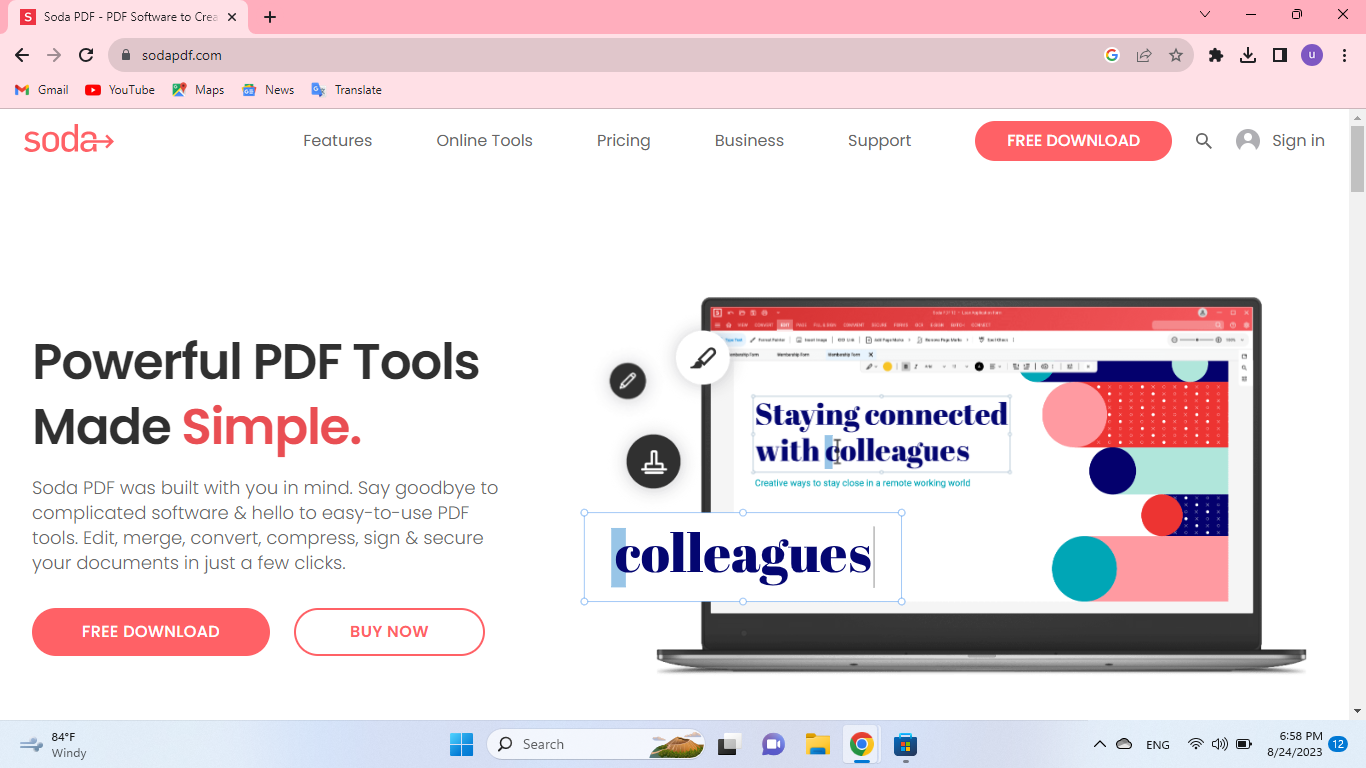Click the volume speaker tray icon
This screenshot has width=1366, height=768.
1219,744
